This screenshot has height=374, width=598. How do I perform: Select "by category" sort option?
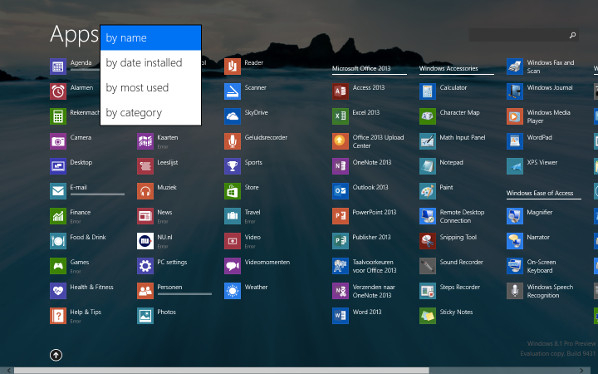tap(151, 112)
